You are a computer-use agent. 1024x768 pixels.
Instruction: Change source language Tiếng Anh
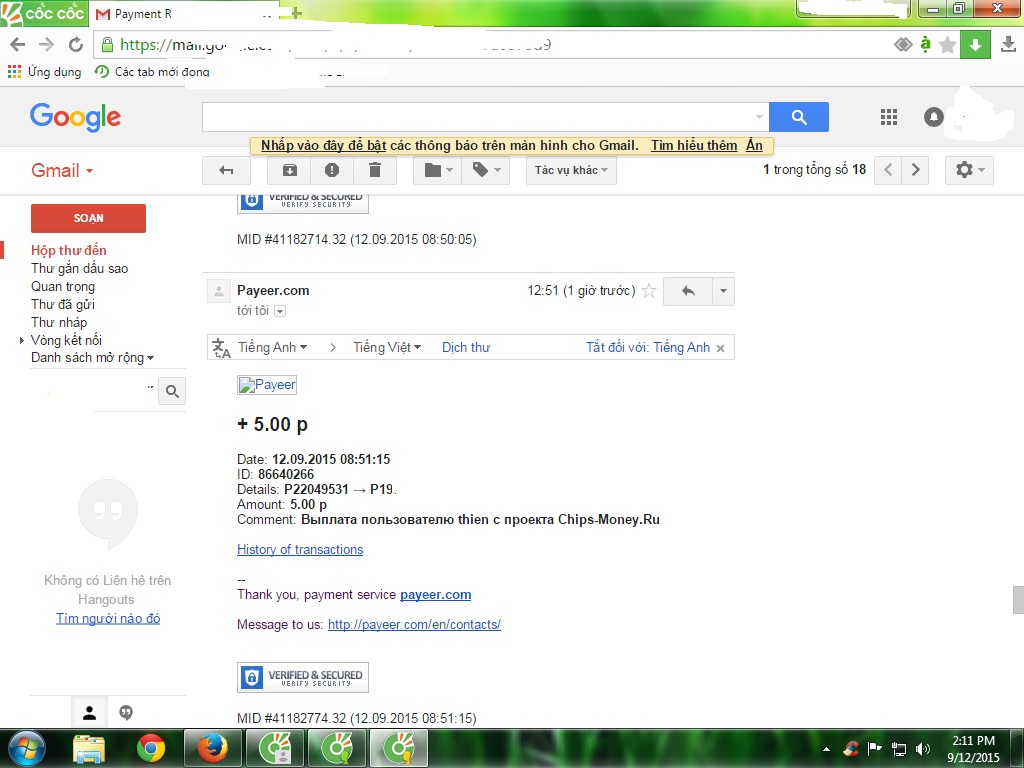coord(272,347)
